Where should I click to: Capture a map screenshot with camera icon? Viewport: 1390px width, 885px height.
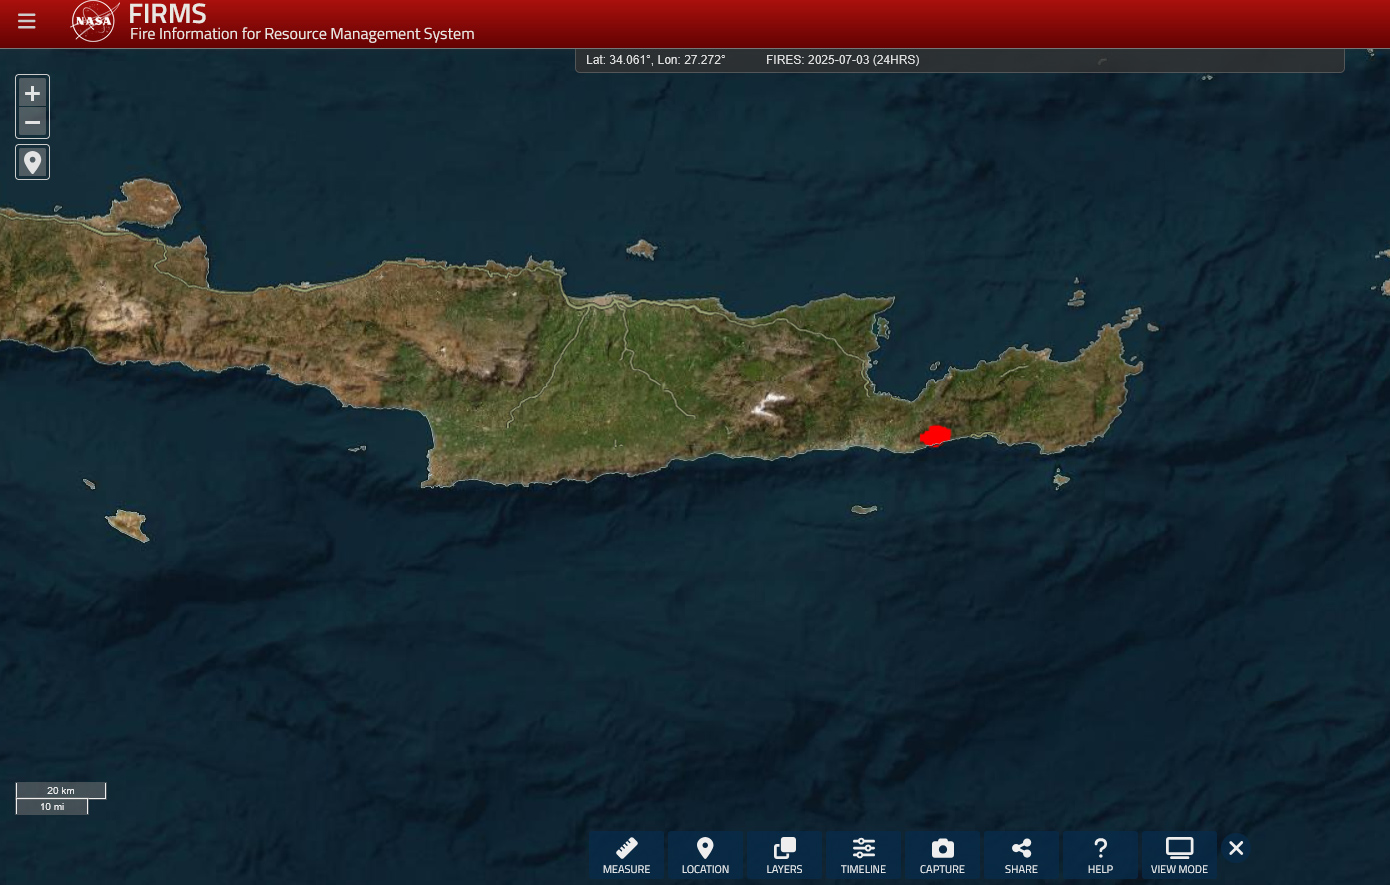[942, 855]
